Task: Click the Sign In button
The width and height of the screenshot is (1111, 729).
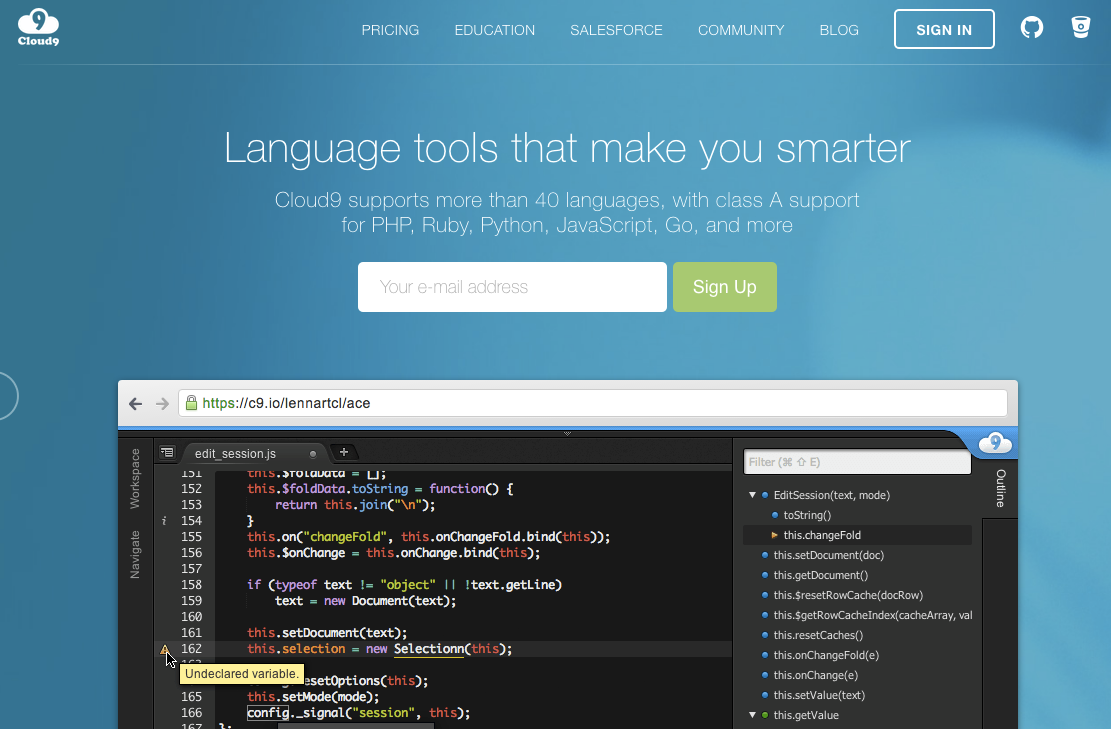Action: (944, 30)
